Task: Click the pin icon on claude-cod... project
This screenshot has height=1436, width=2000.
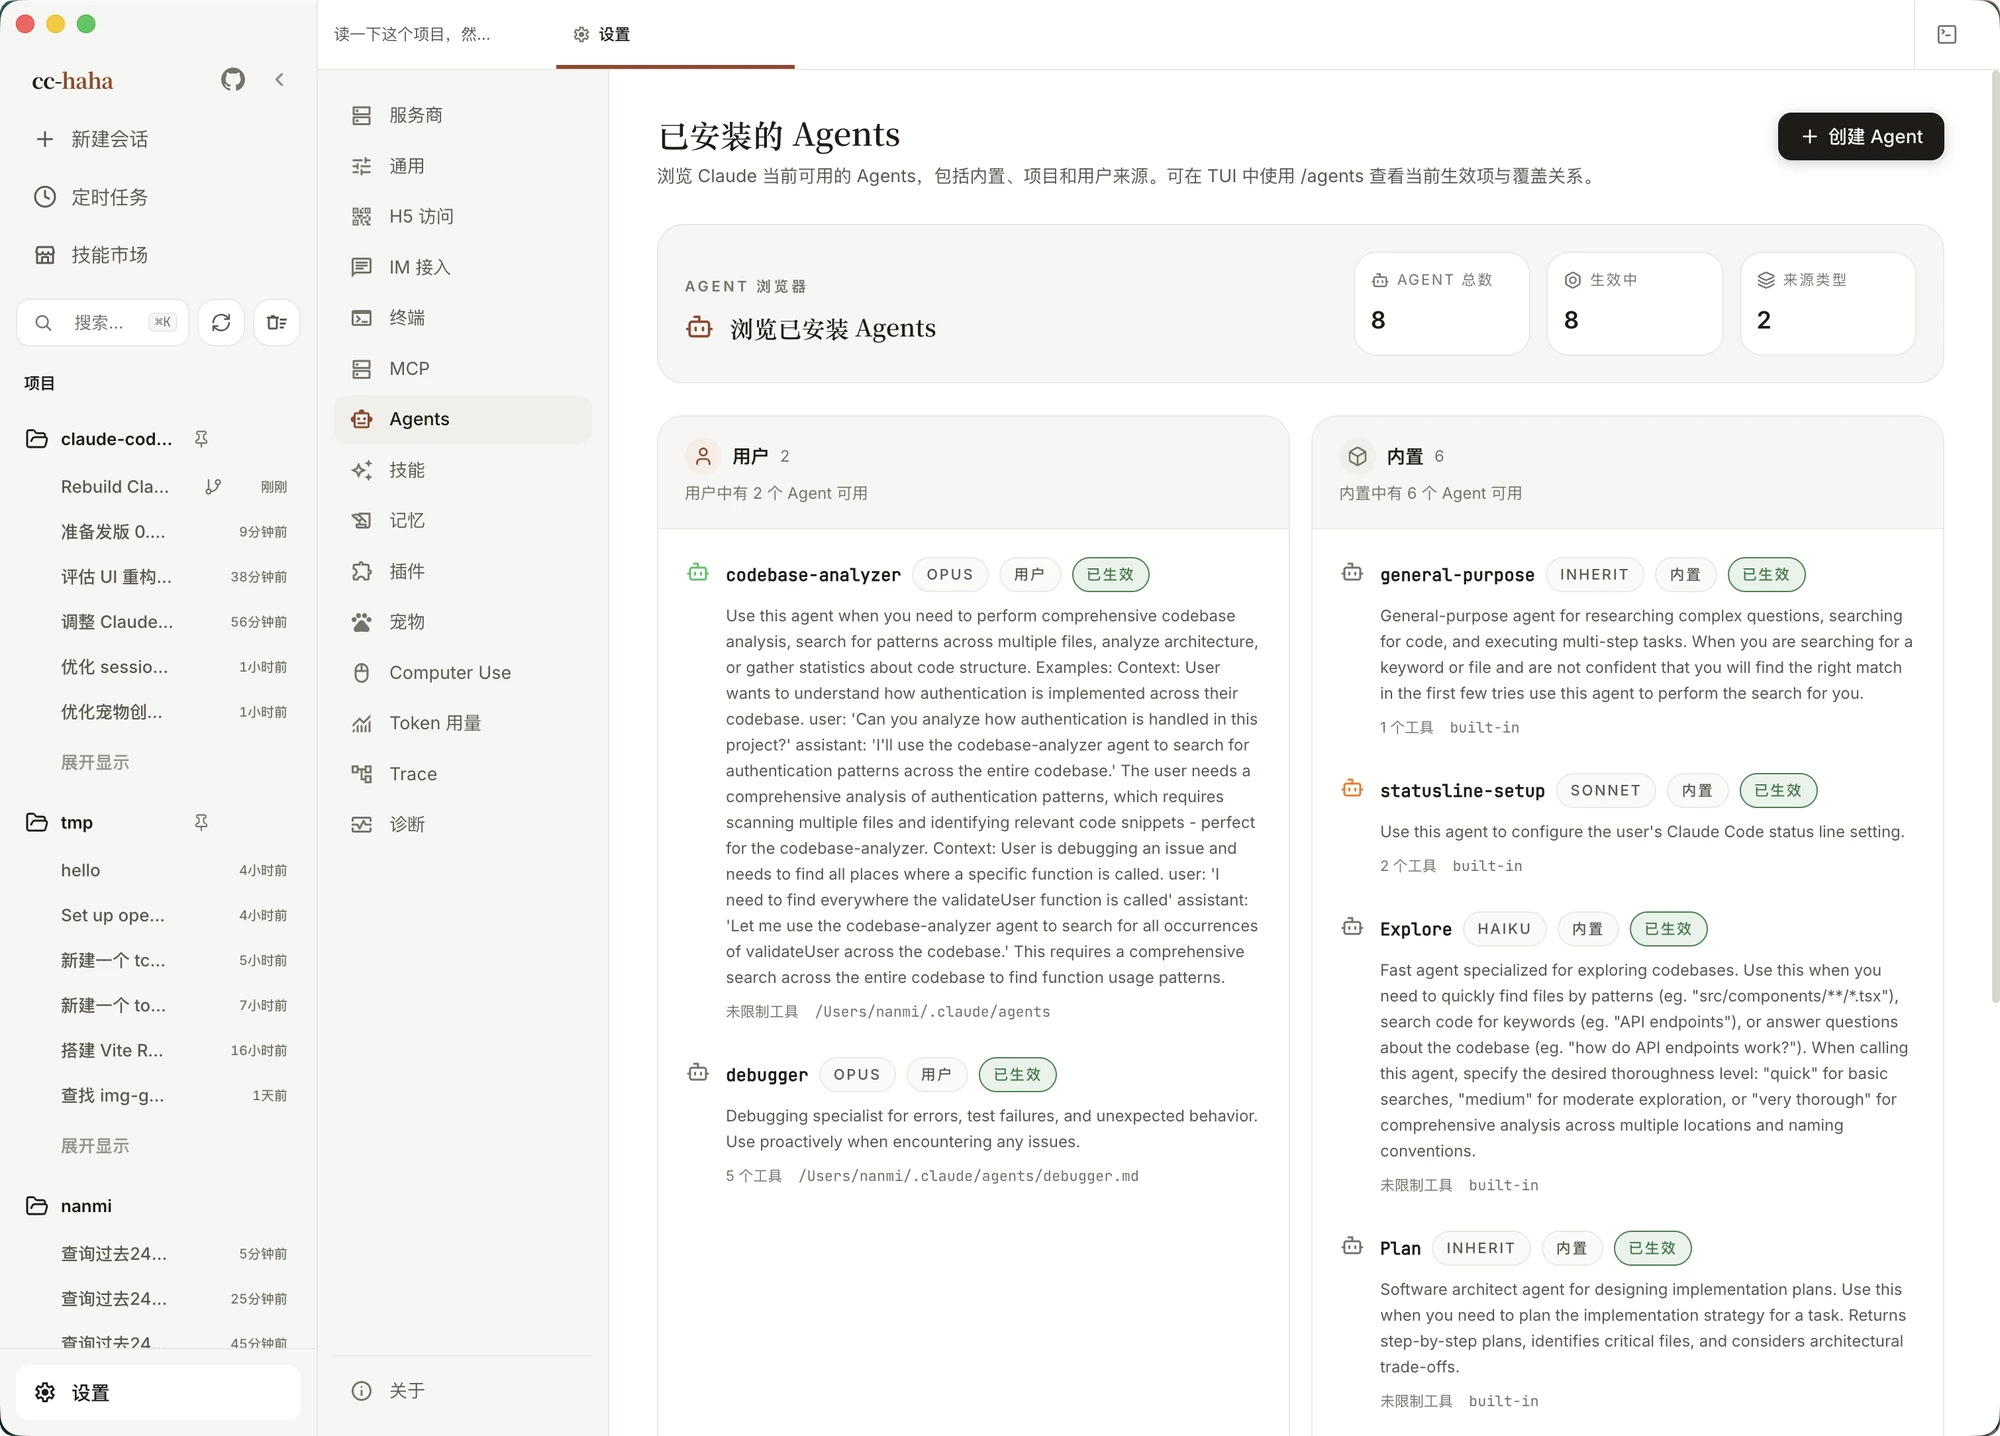Action: pyautogui.click(x=201, y=439)
